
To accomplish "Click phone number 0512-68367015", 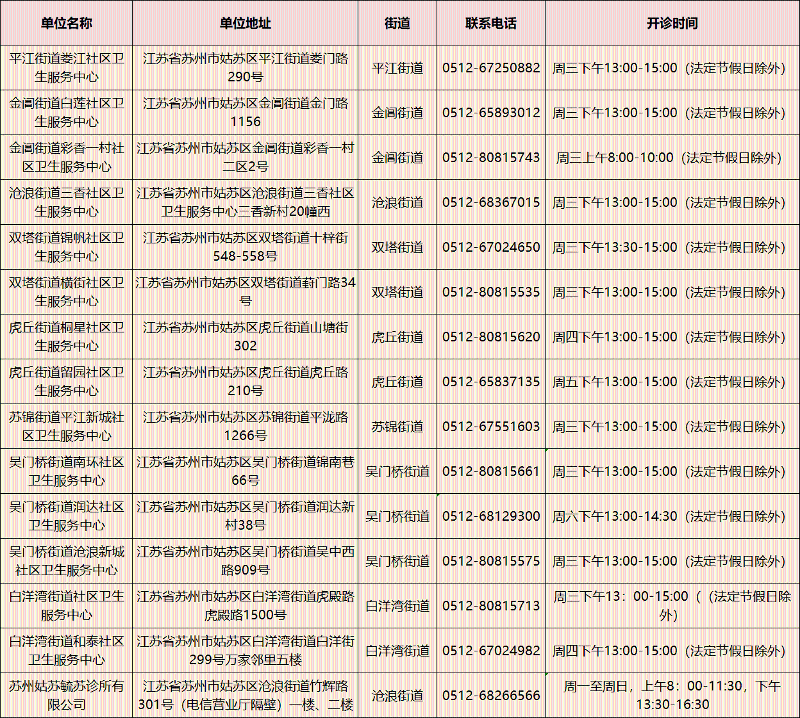I will tap(491, 203).
